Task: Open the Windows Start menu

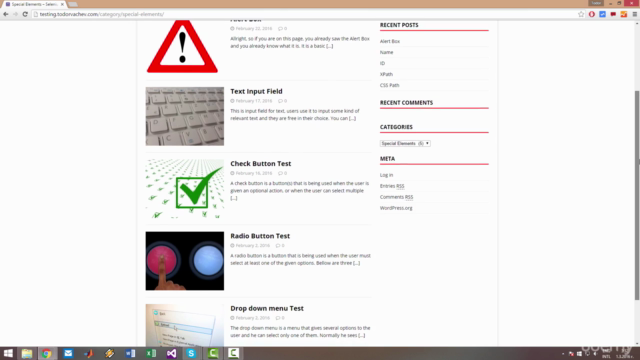Action: point(8,353)
